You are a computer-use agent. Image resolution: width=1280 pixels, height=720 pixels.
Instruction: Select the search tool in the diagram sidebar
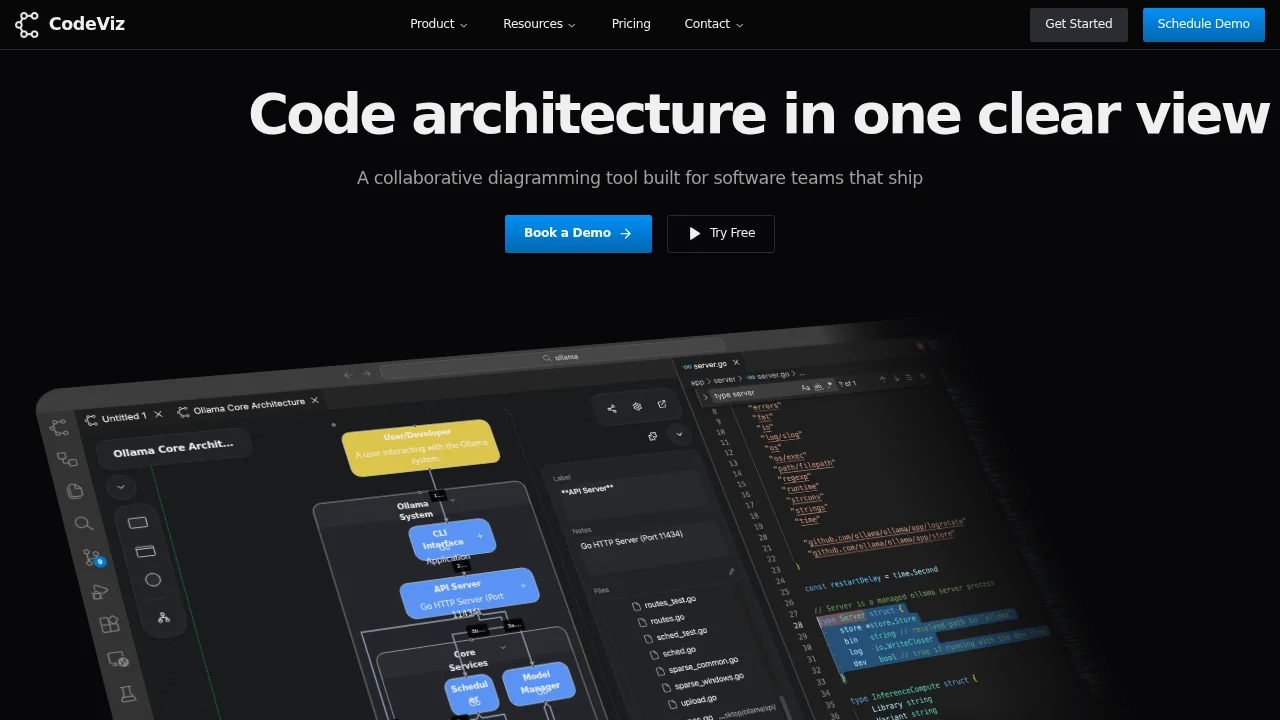[x=84, y=524]
